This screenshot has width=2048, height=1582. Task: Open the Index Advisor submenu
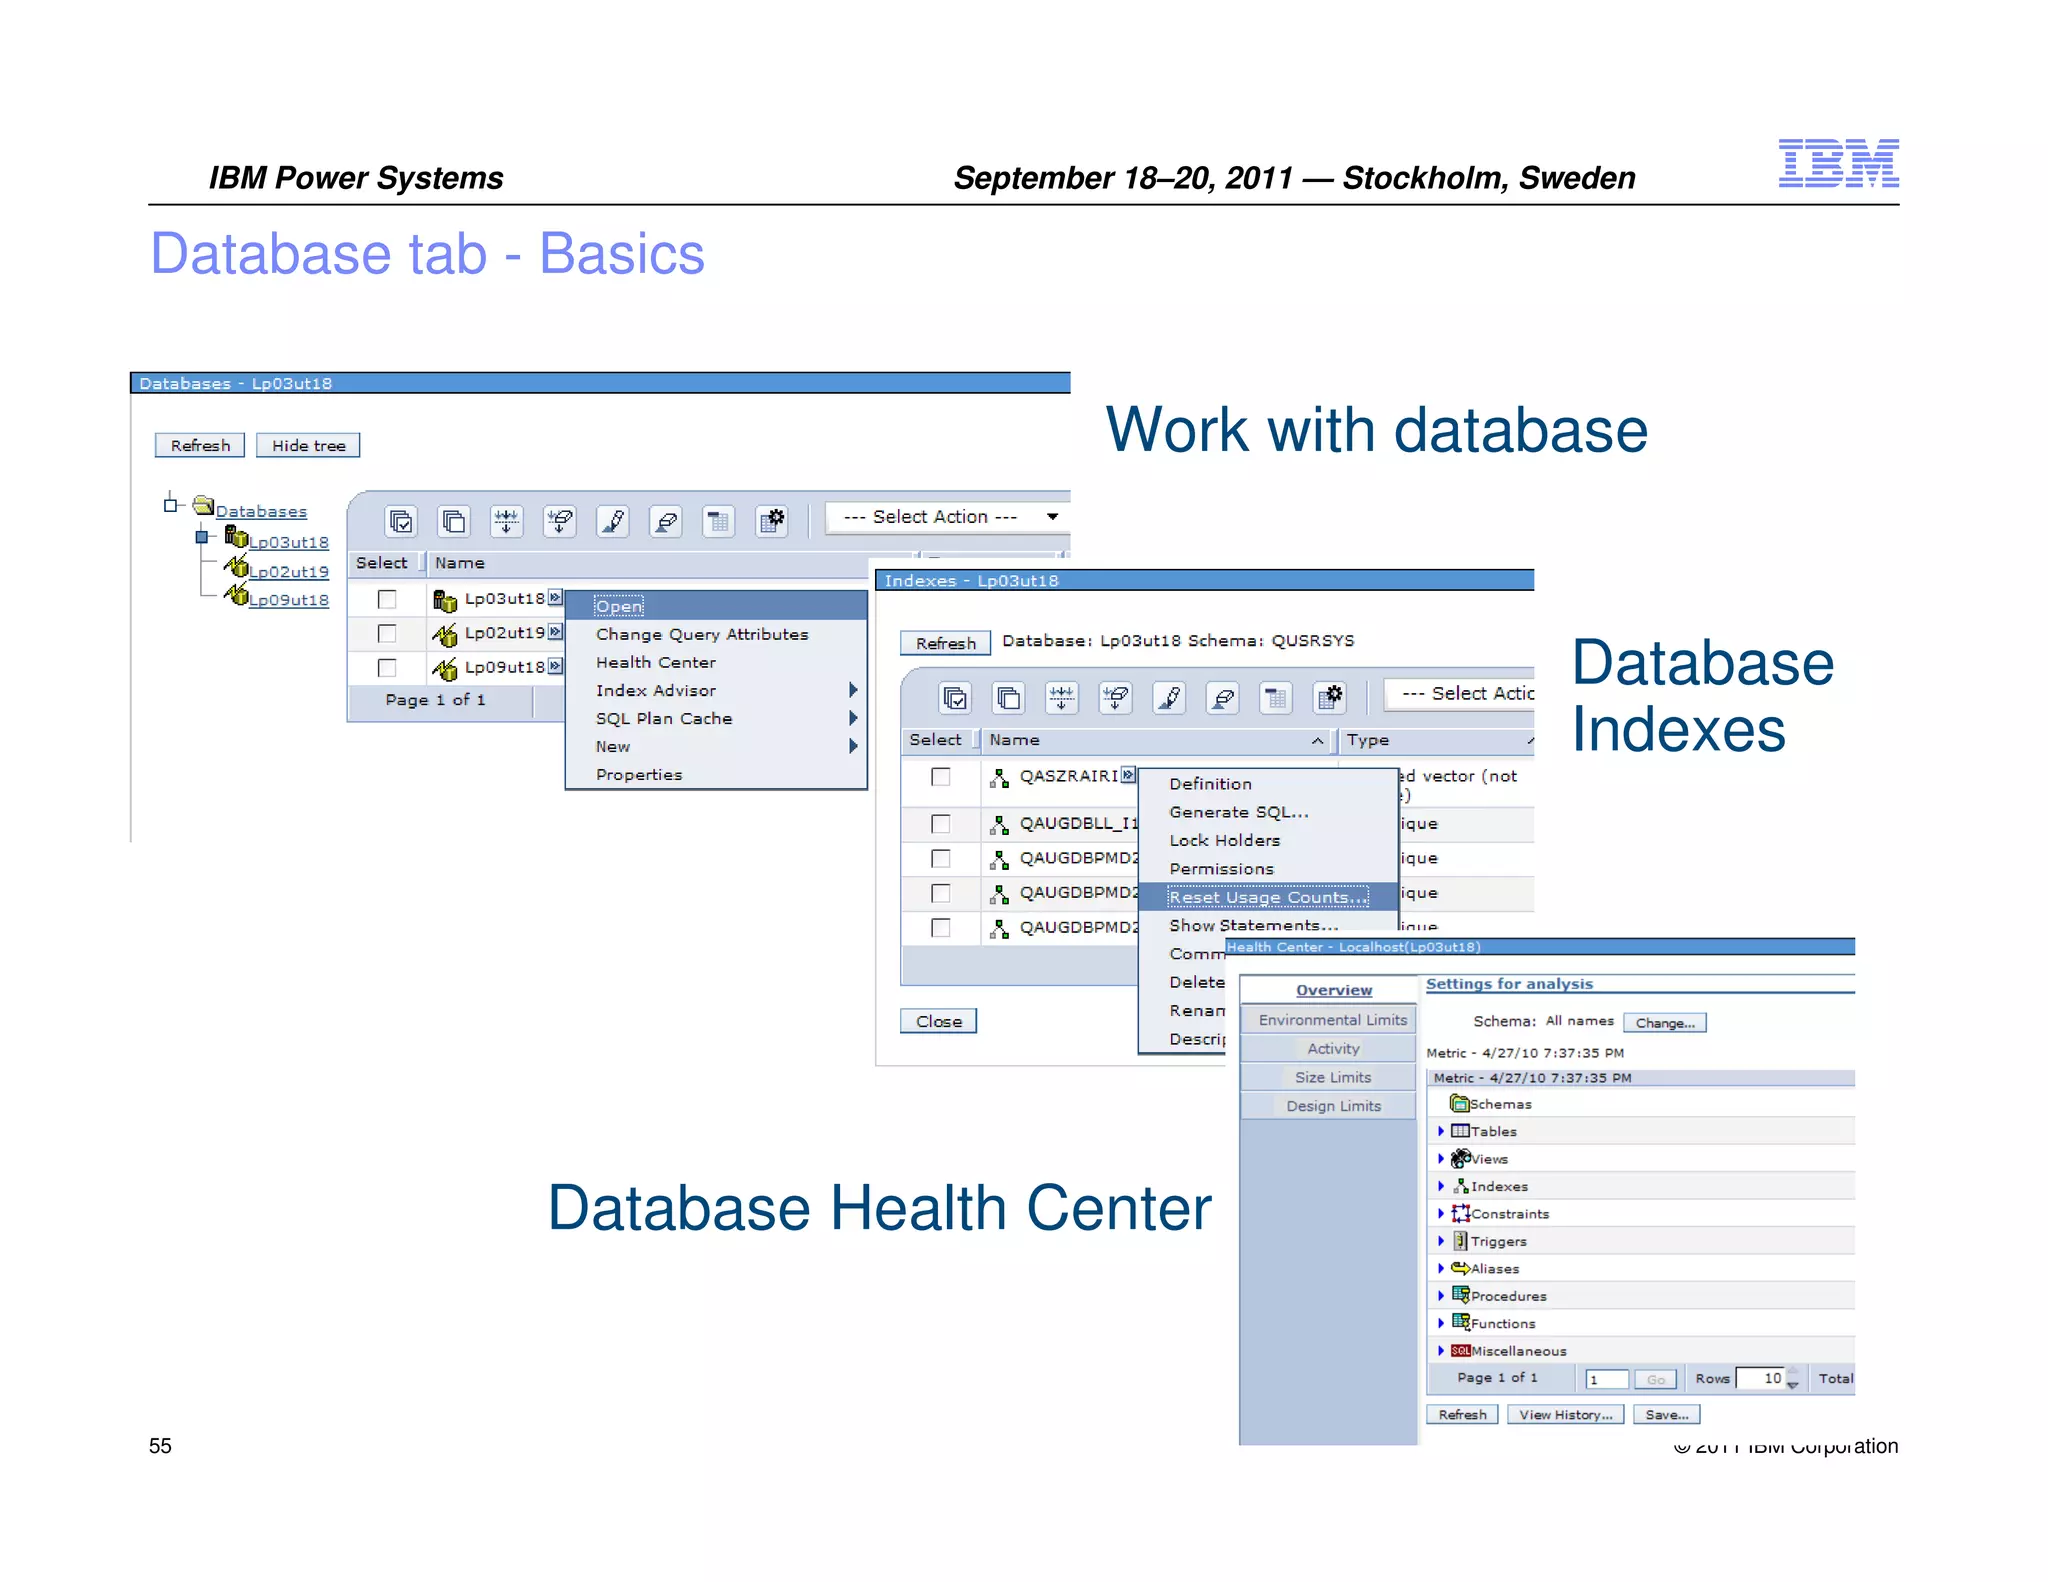click(x=716, y=690)
